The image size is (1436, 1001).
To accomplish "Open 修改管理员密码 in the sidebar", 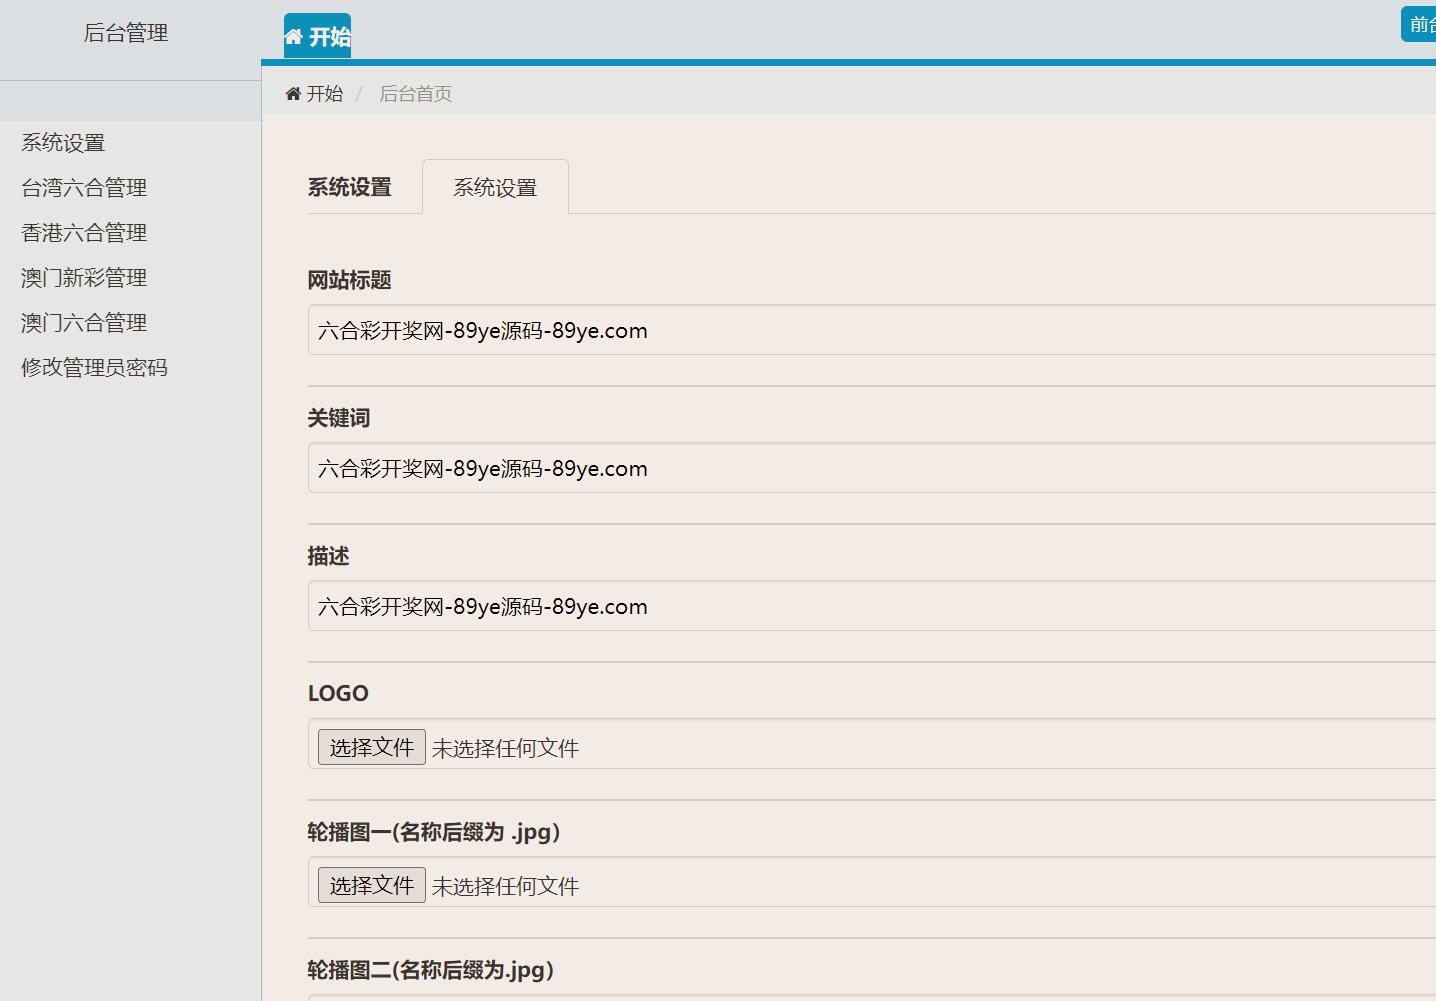I will tap(94, 368).
